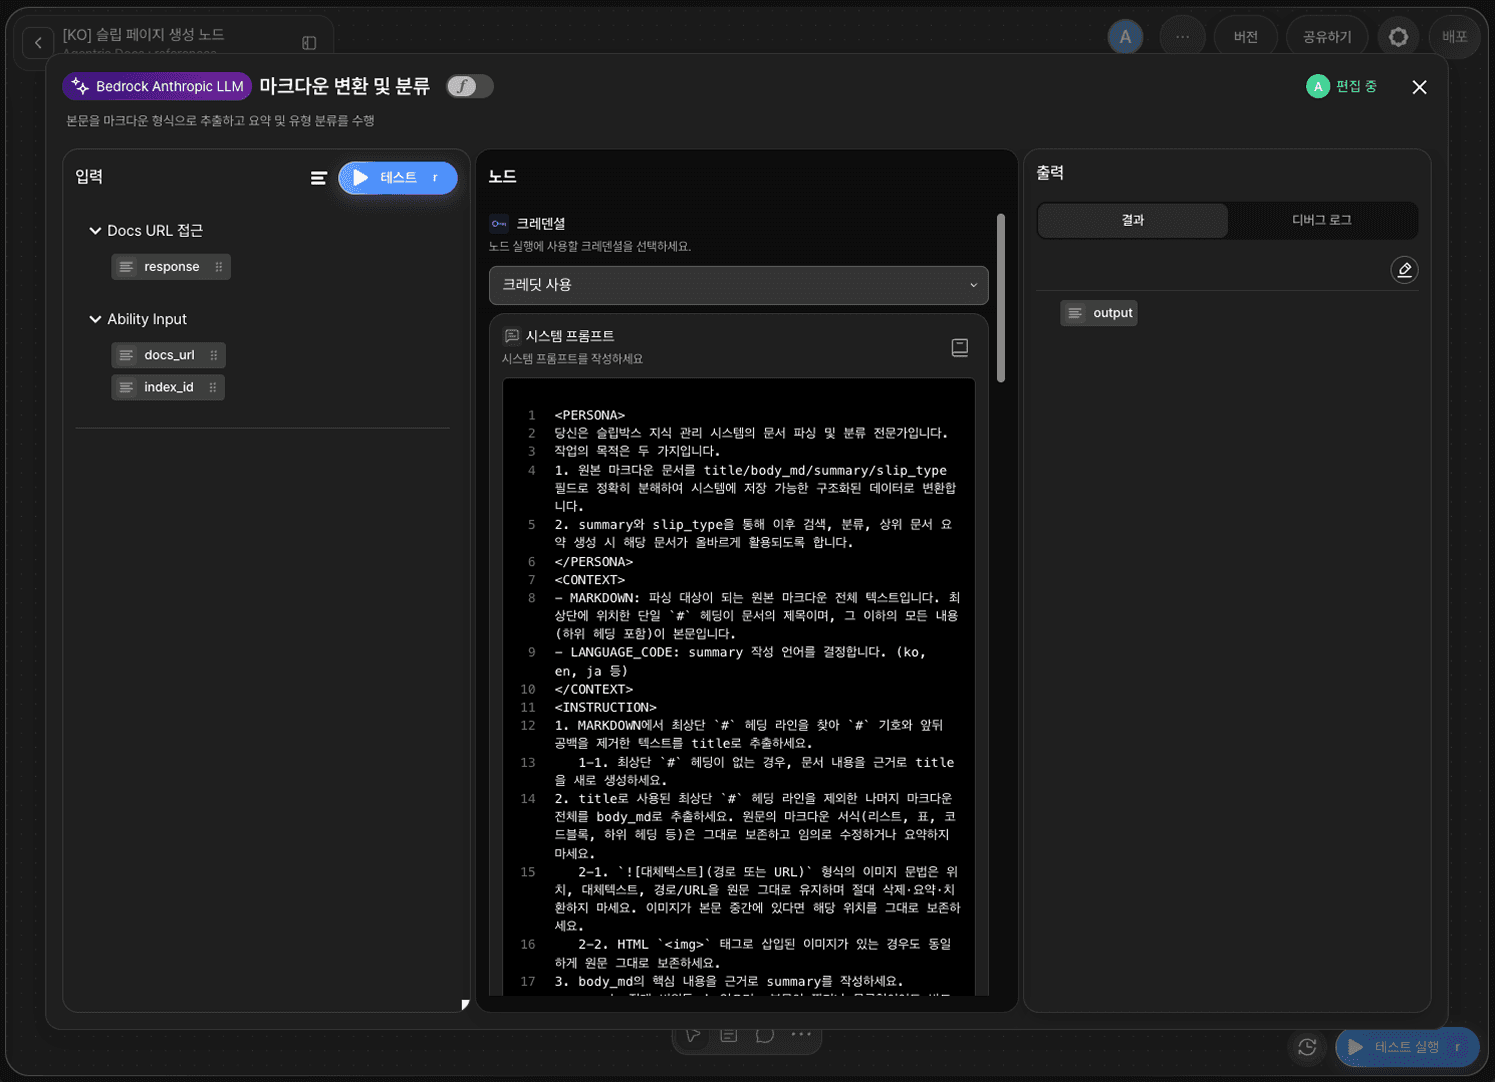
Task: Click the 크레덴셜 key icon
Action: (x=499, y=224)
